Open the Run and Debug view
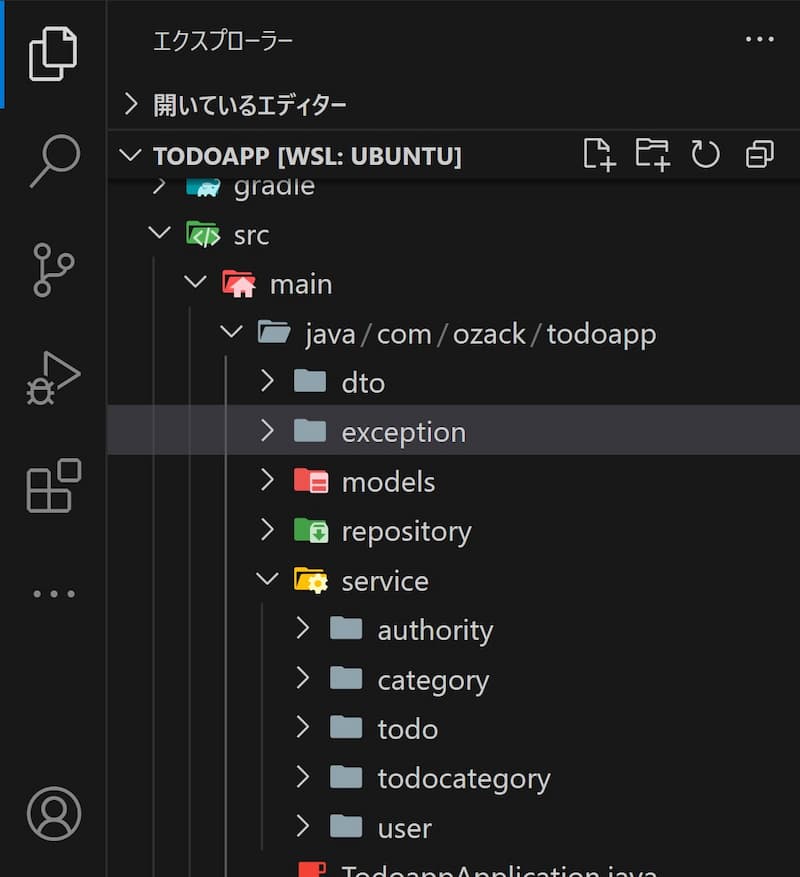 point(53,378)
